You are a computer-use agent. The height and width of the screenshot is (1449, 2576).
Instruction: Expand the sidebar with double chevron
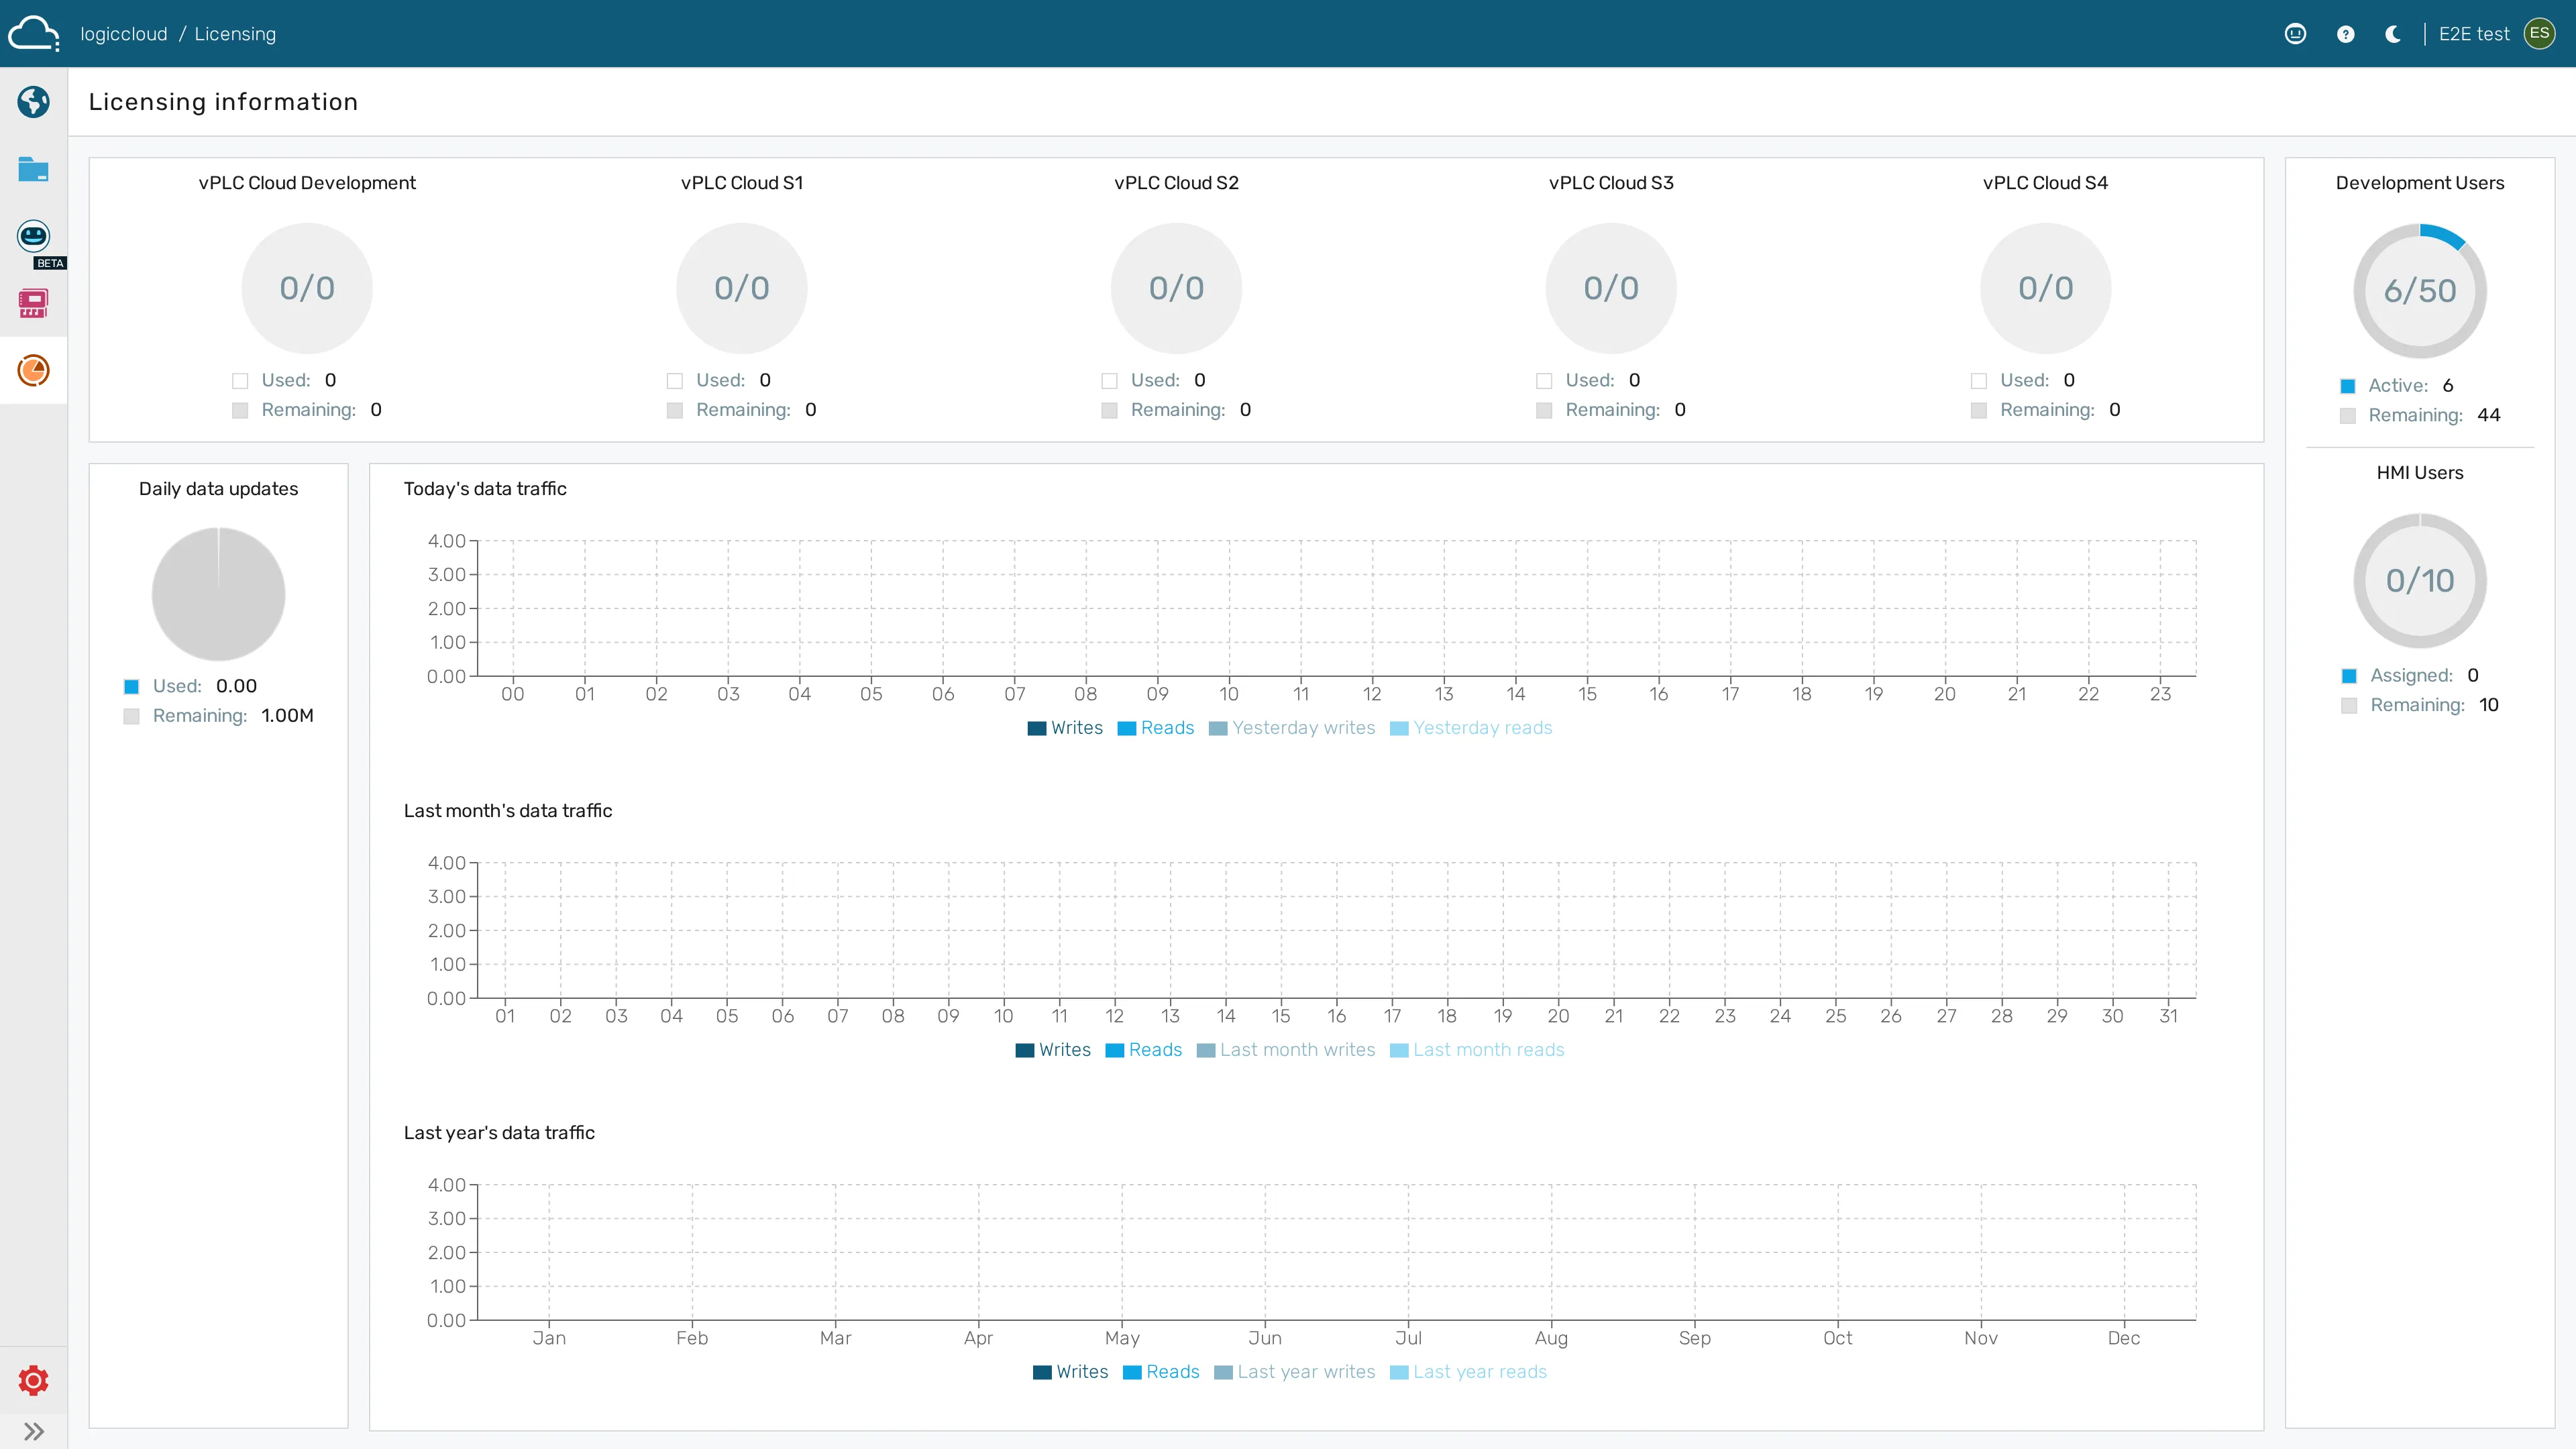pyautogui.click(x=33, y=1431)
